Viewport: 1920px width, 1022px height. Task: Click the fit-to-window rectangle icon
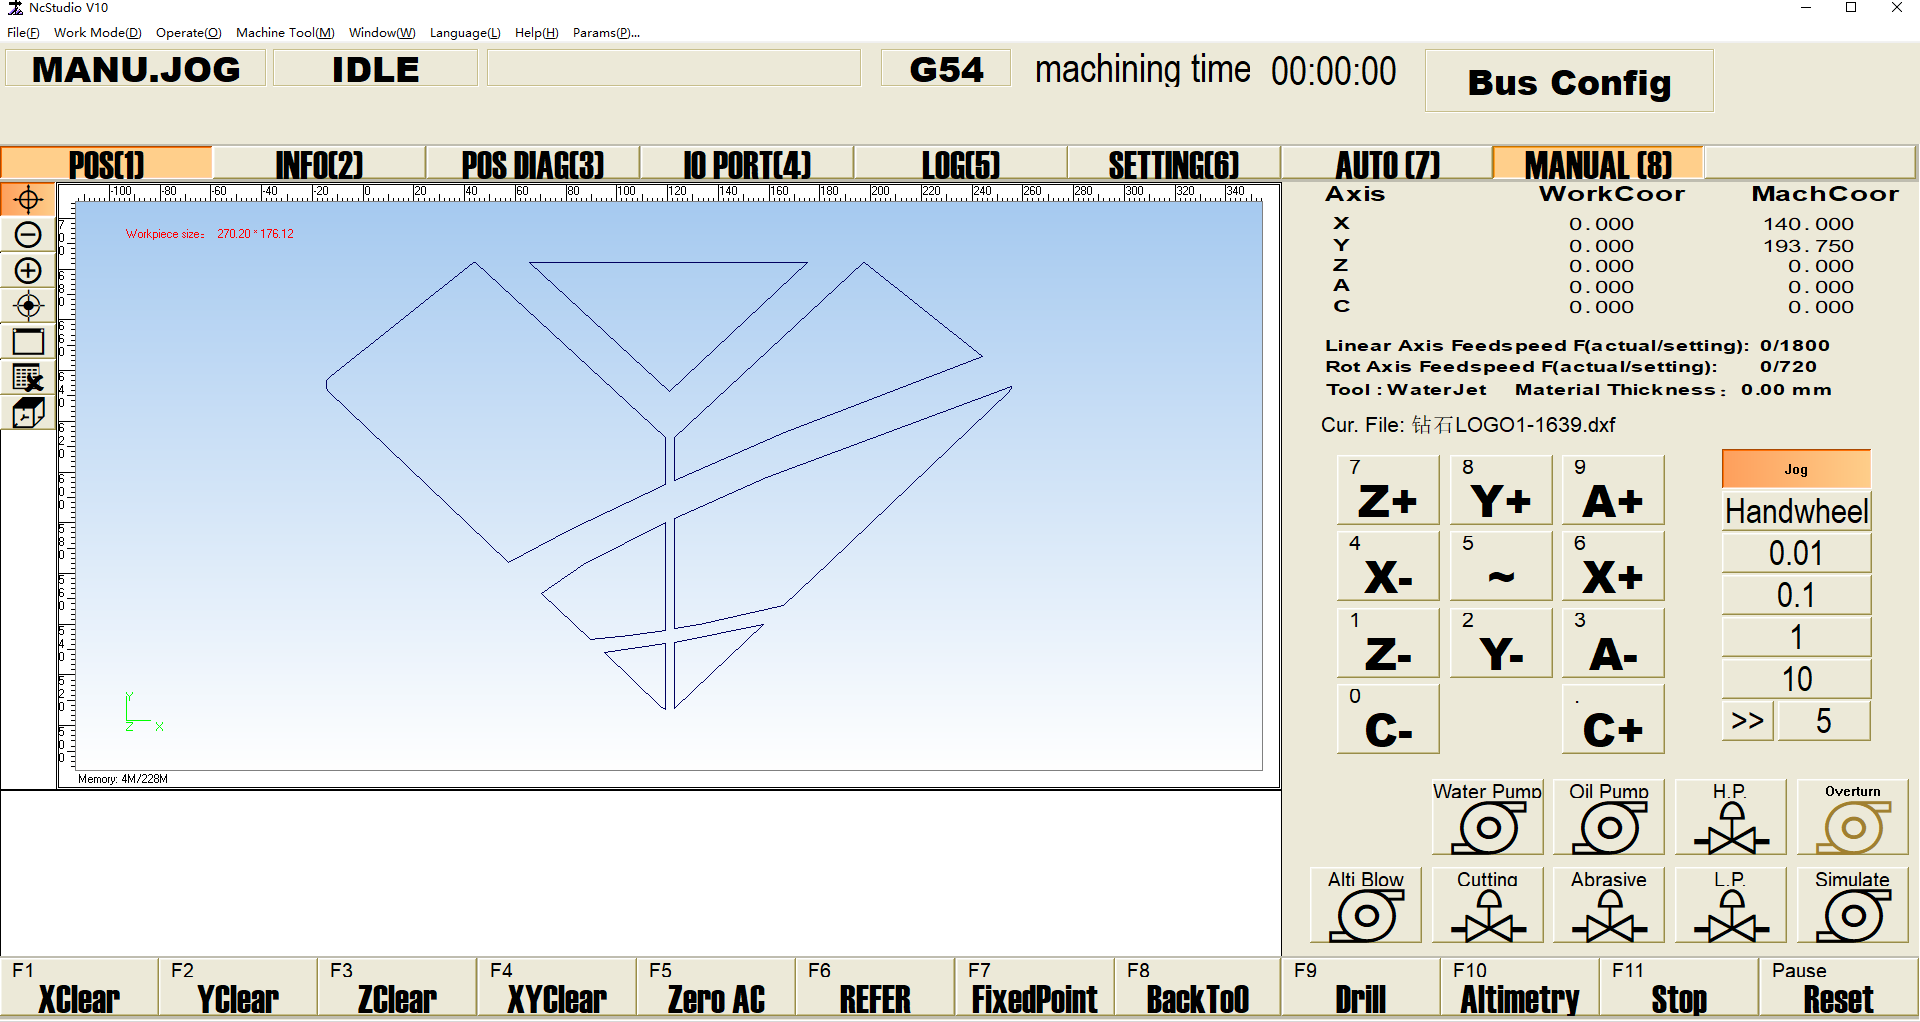(x=28, y=342)
